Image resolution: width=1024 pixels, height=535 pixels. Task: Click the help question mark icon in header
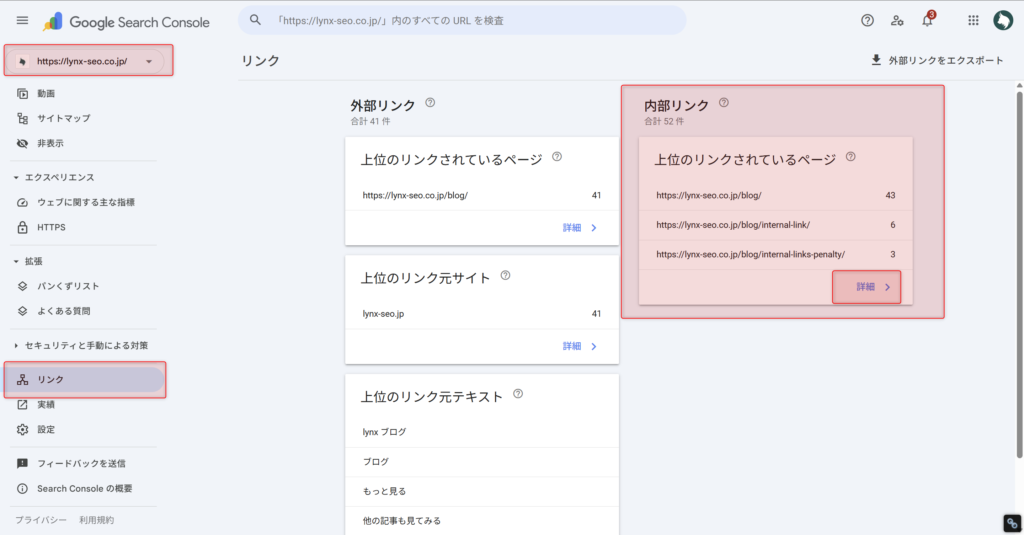point(867,20)
